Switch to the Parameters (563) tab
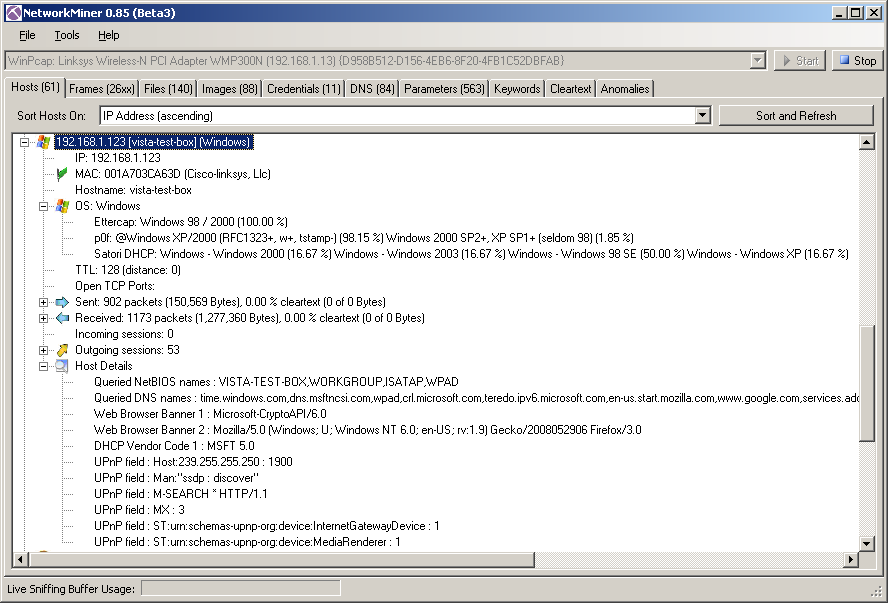 click(x=444, y=89)
